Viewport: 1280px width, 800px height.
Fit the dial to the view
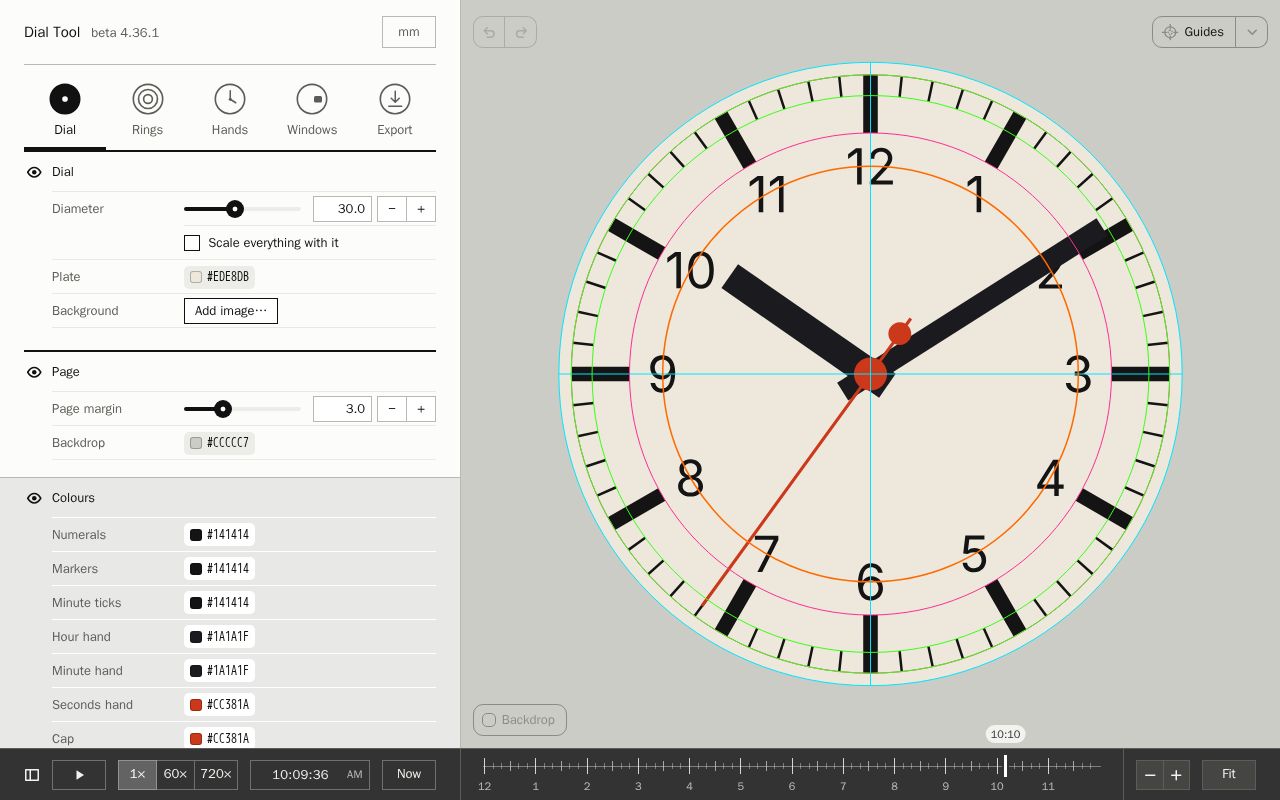point(1229,775)
